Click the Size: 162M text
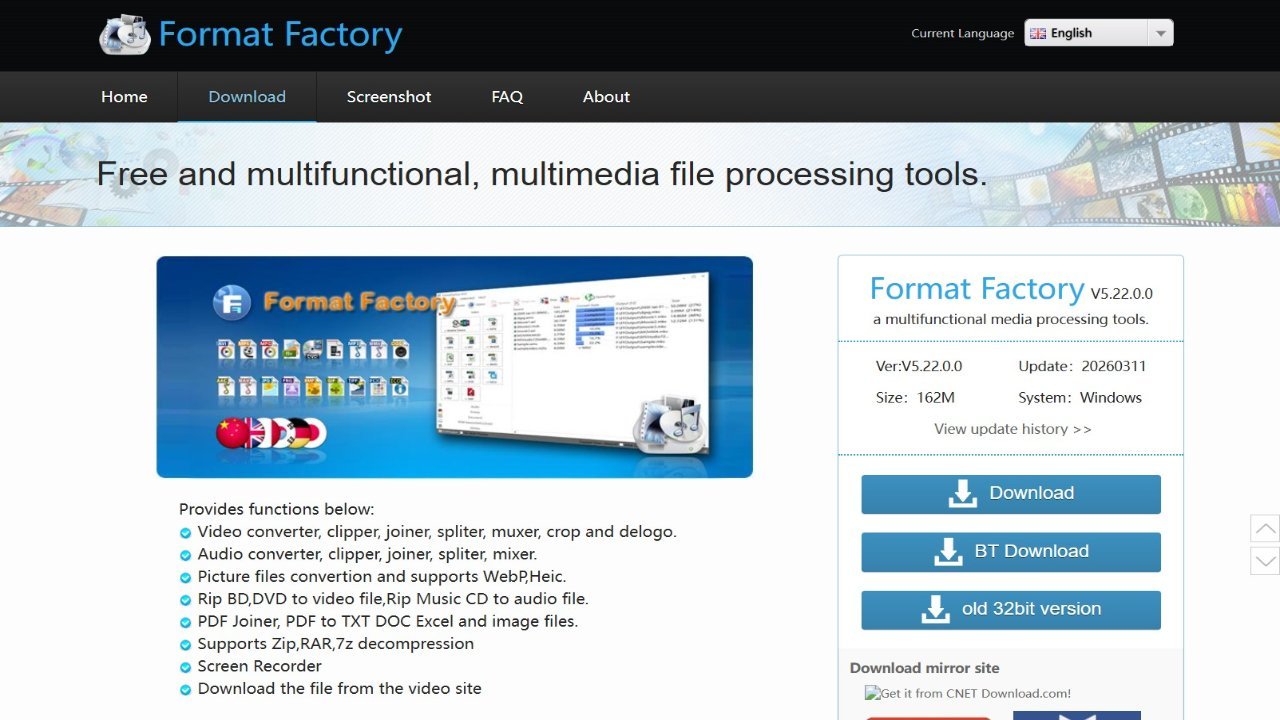This screenshot has width=1280, height=720. (915, 397)
